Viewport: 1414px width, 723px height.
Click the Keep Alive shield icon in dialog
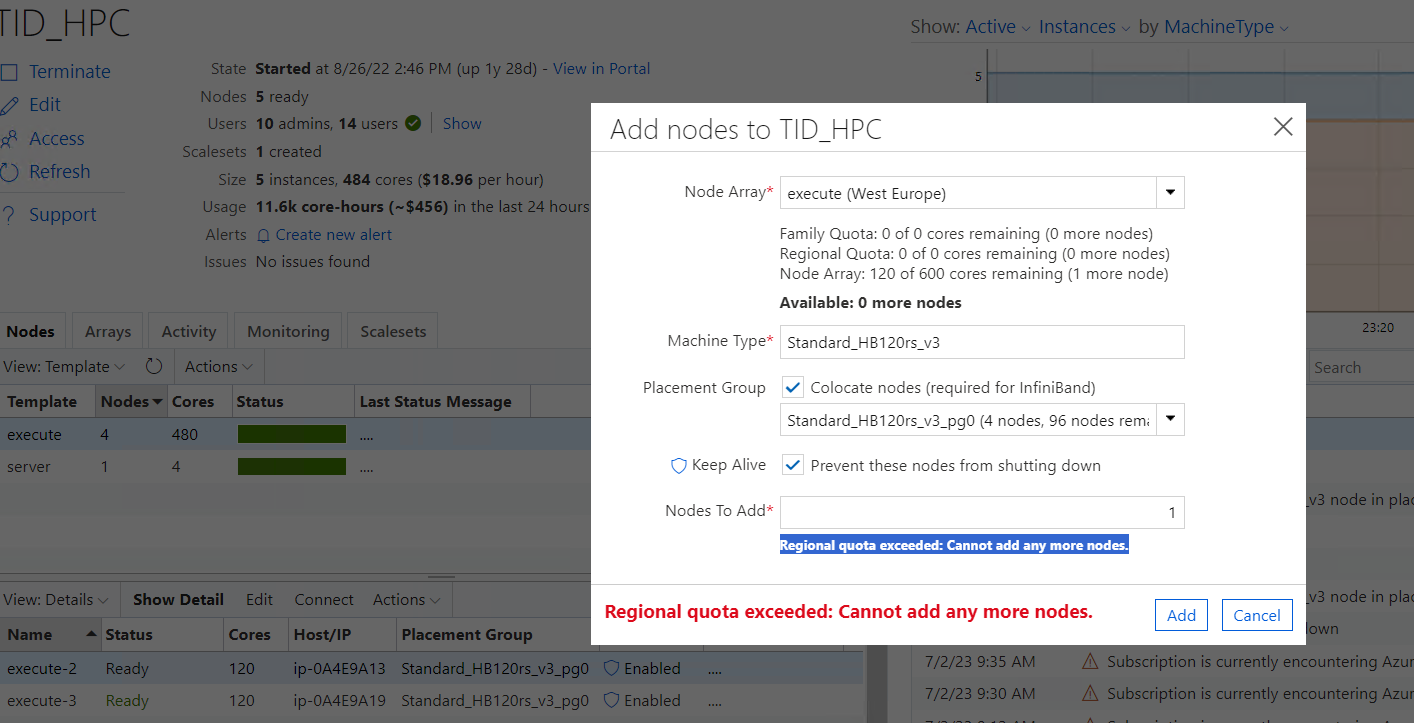[680, 464]
